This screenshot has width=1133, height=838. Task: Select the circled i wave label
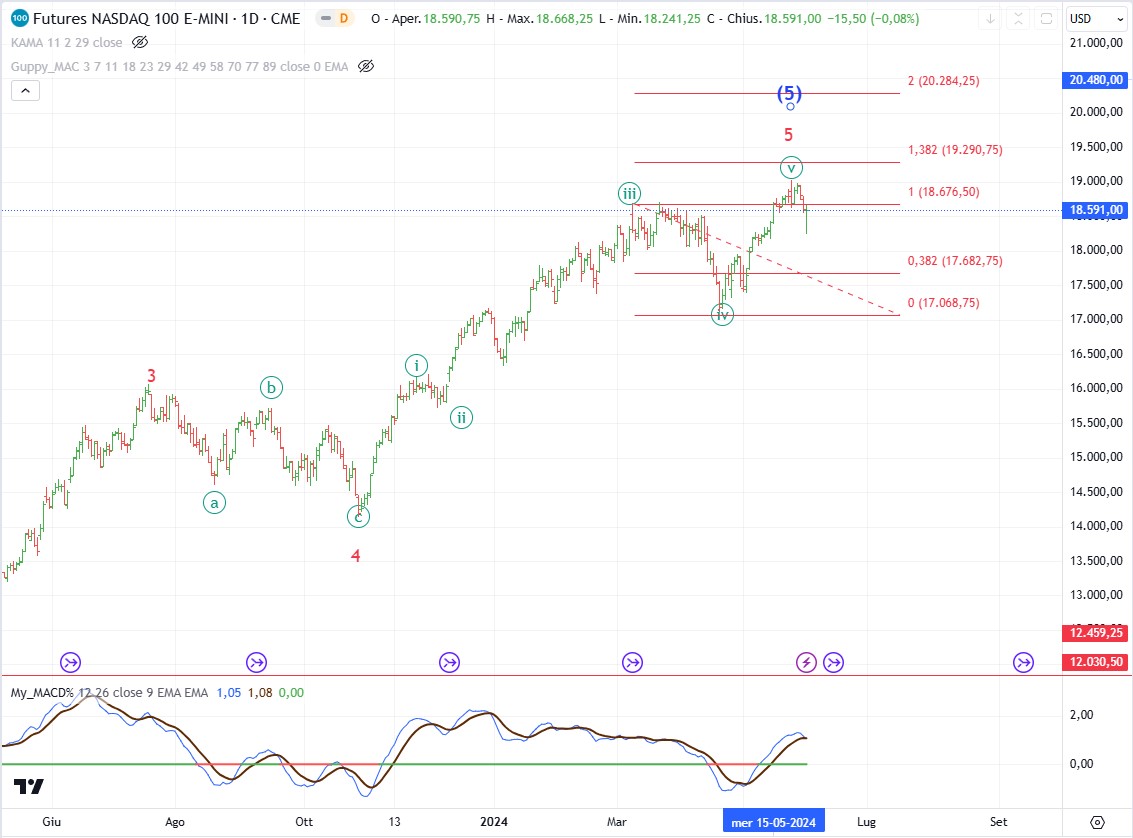[416, 366]
